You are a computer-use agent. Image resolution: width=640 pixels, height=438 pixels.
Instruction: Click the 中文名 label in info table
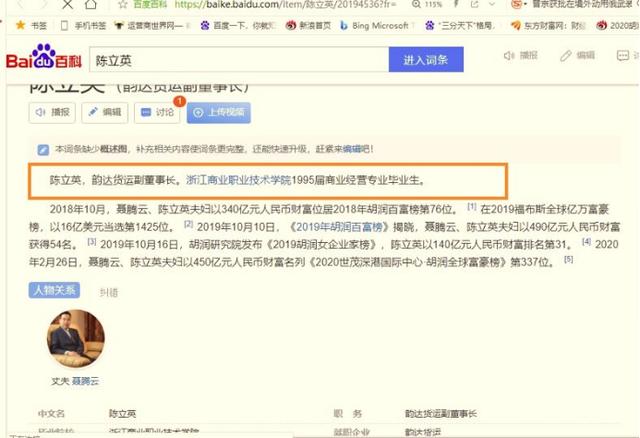(x=51, y=414)
